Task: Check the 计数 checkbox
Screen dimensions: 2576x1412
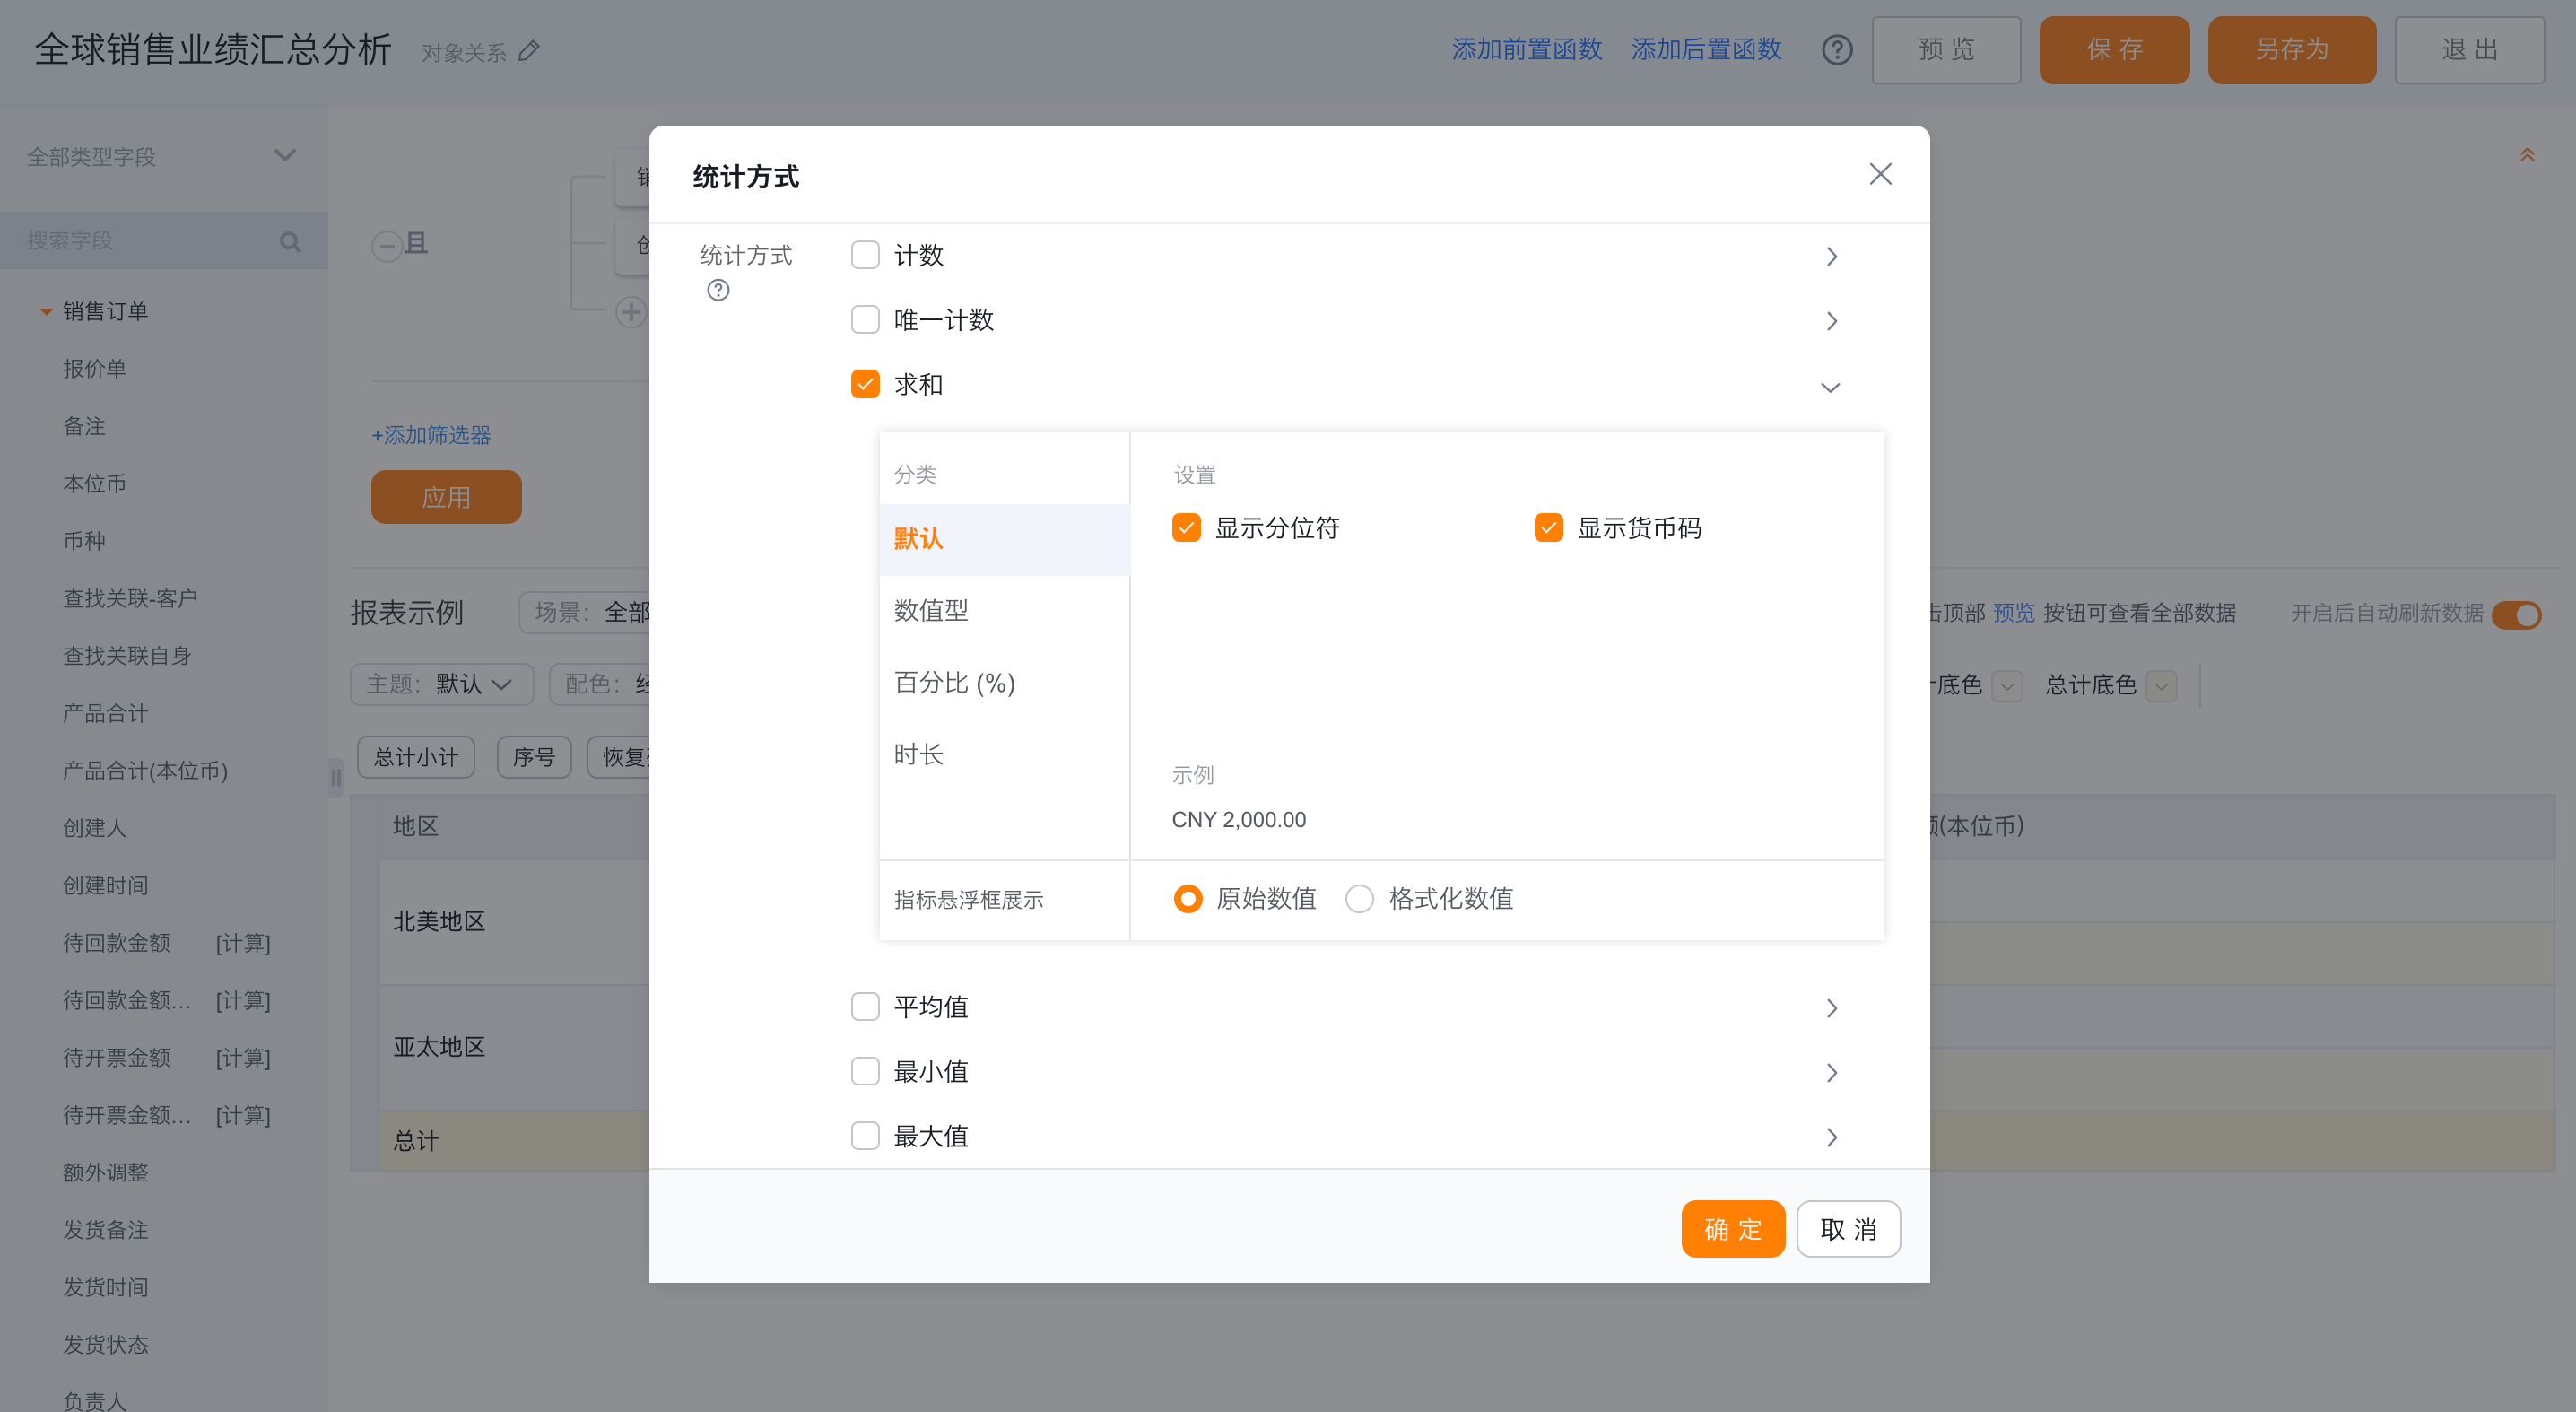Action: click(x=865, y=255)
